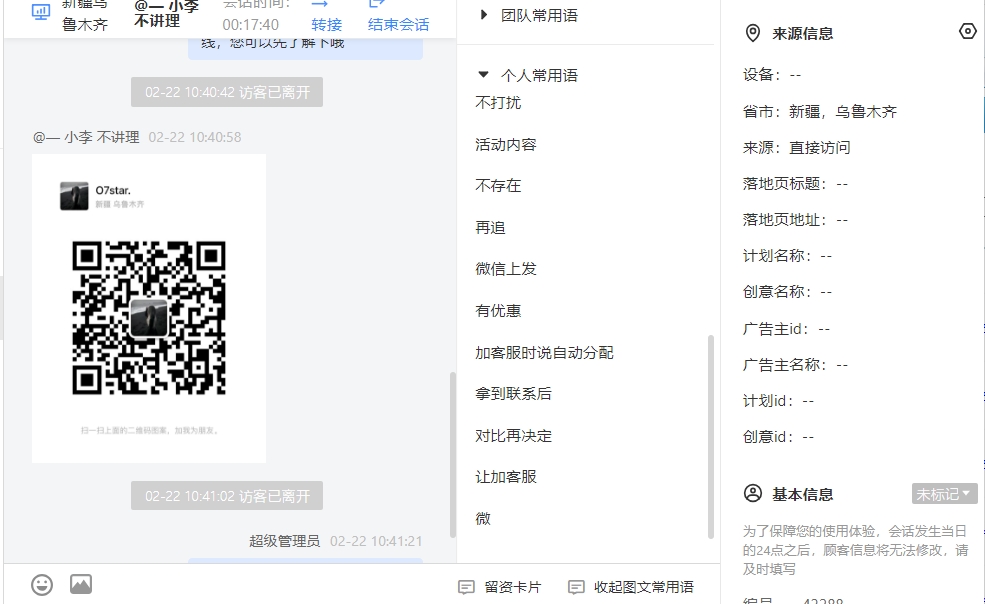The height and width of the screenshot is (604, 985).
Task: Select the 不存在 quick phrase
Action: click(x=498, y=185)
